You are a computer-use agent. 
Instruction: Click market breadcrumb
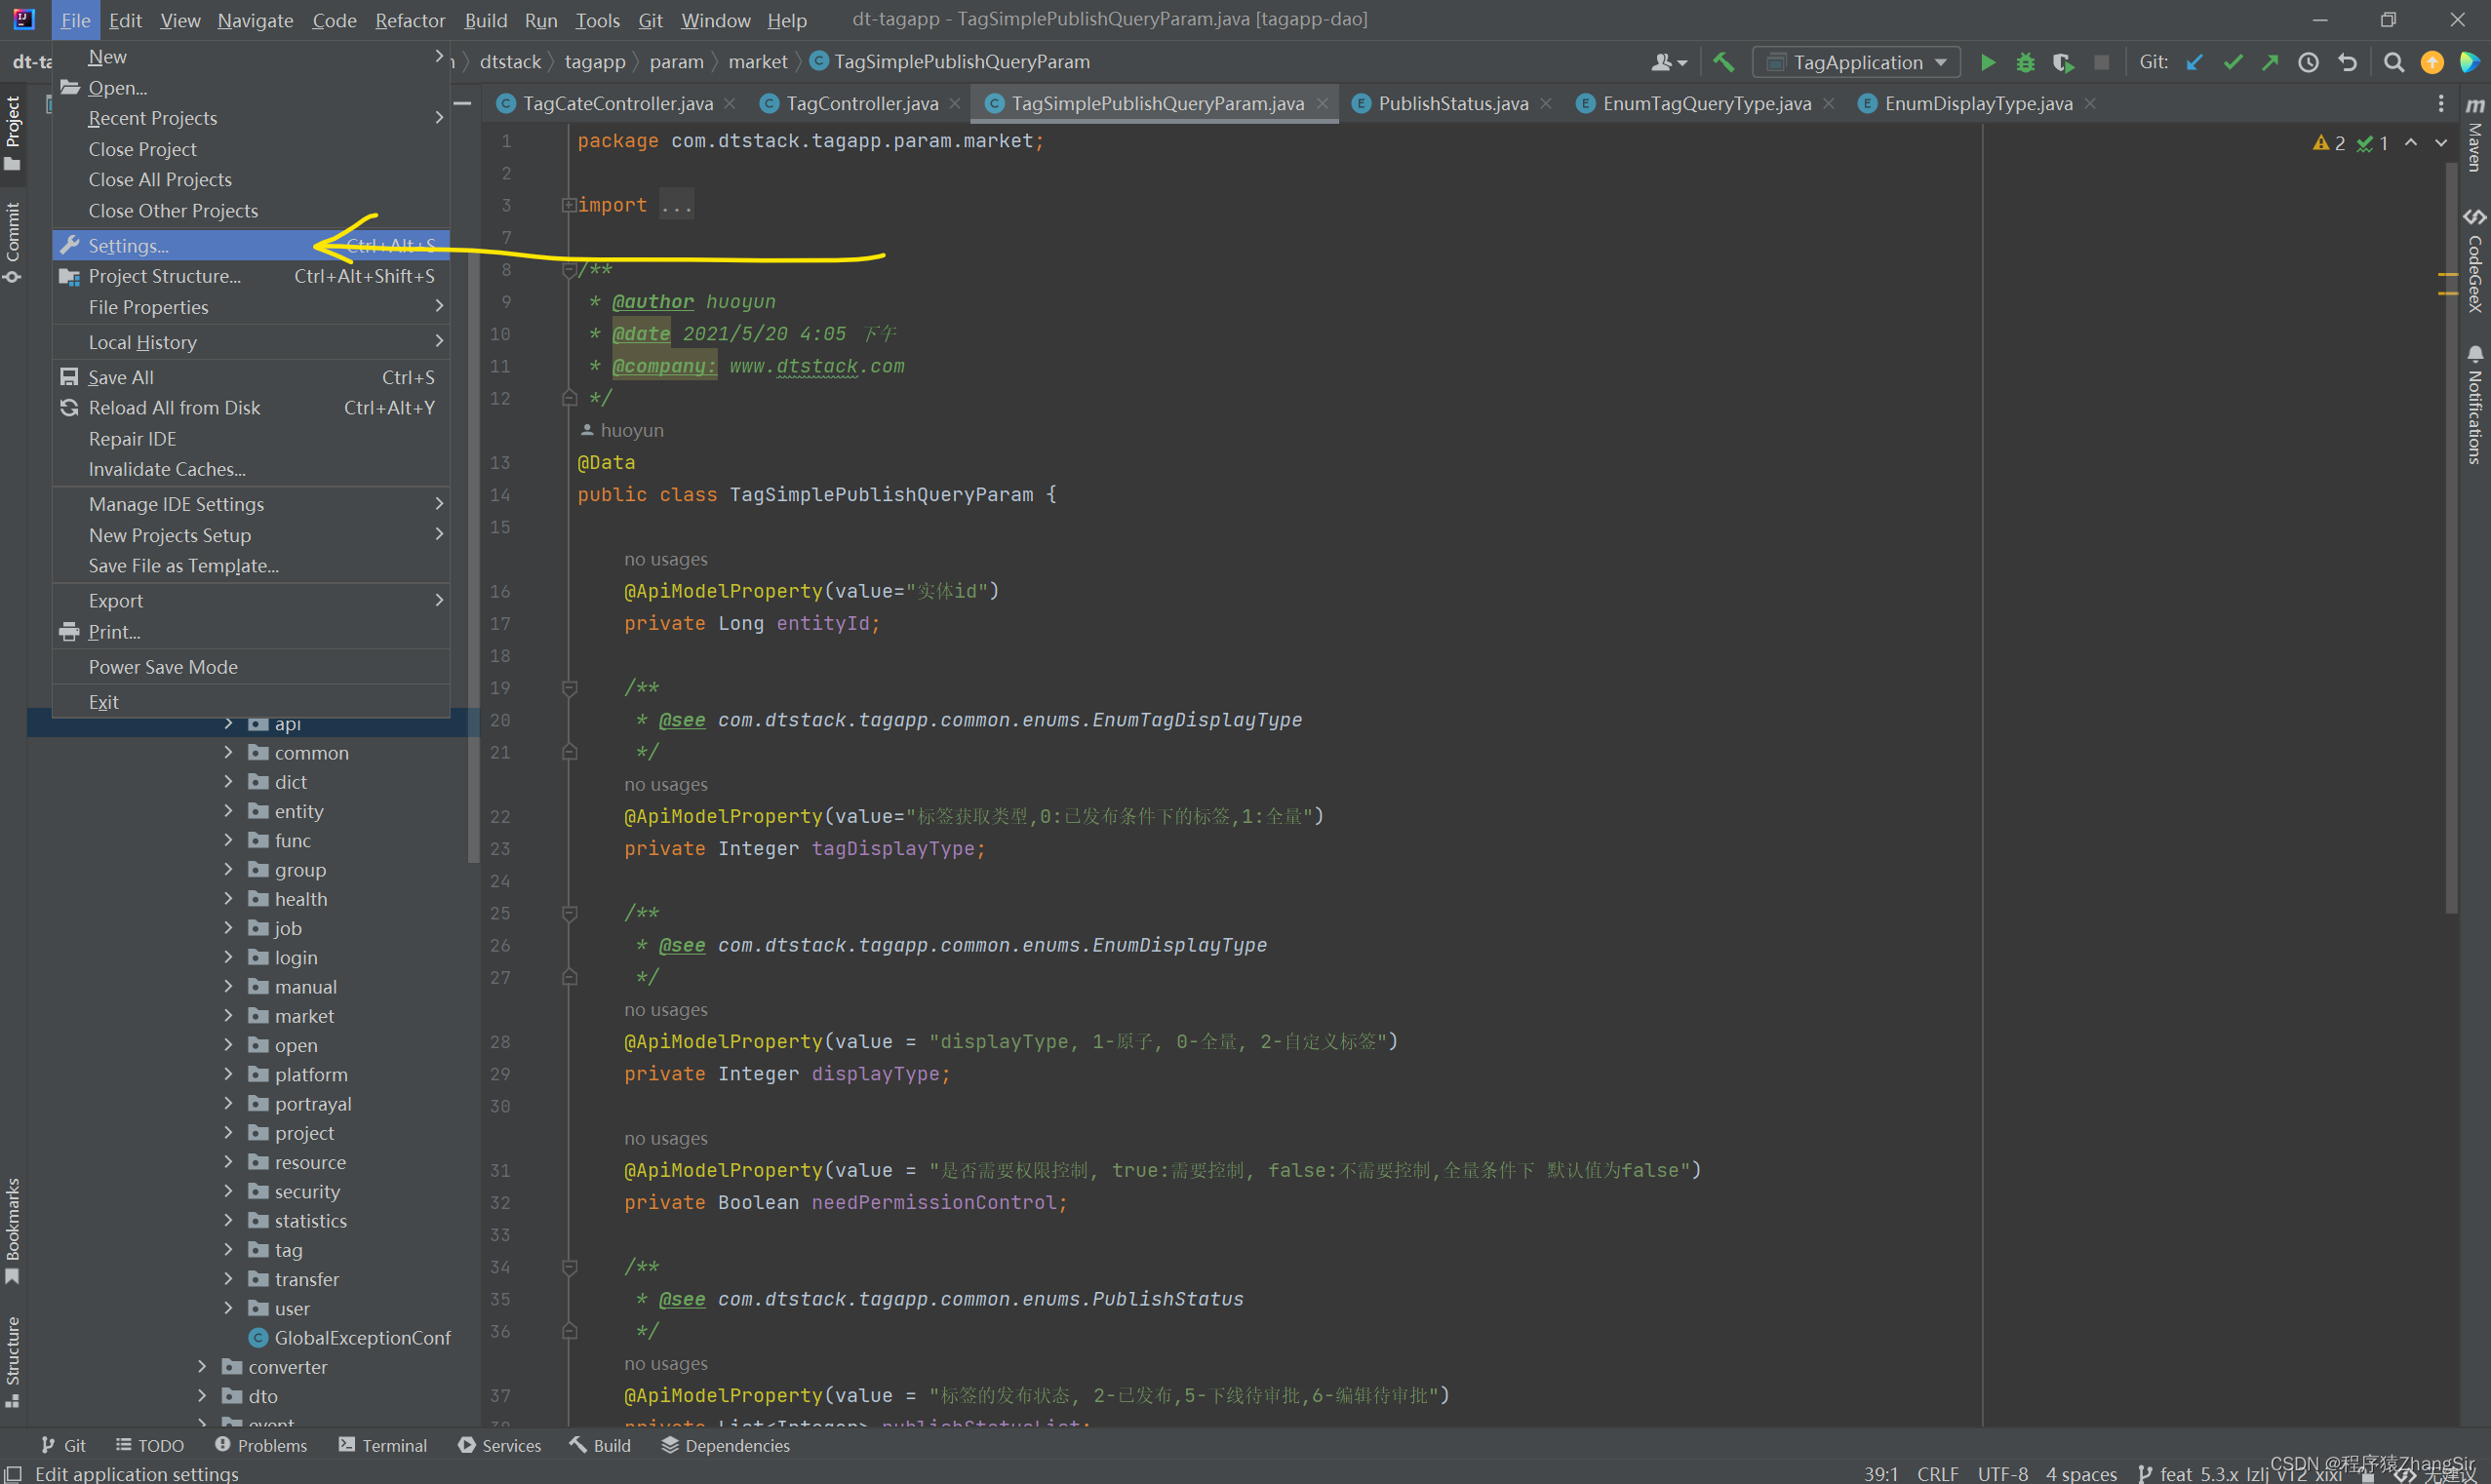point(757,62)
